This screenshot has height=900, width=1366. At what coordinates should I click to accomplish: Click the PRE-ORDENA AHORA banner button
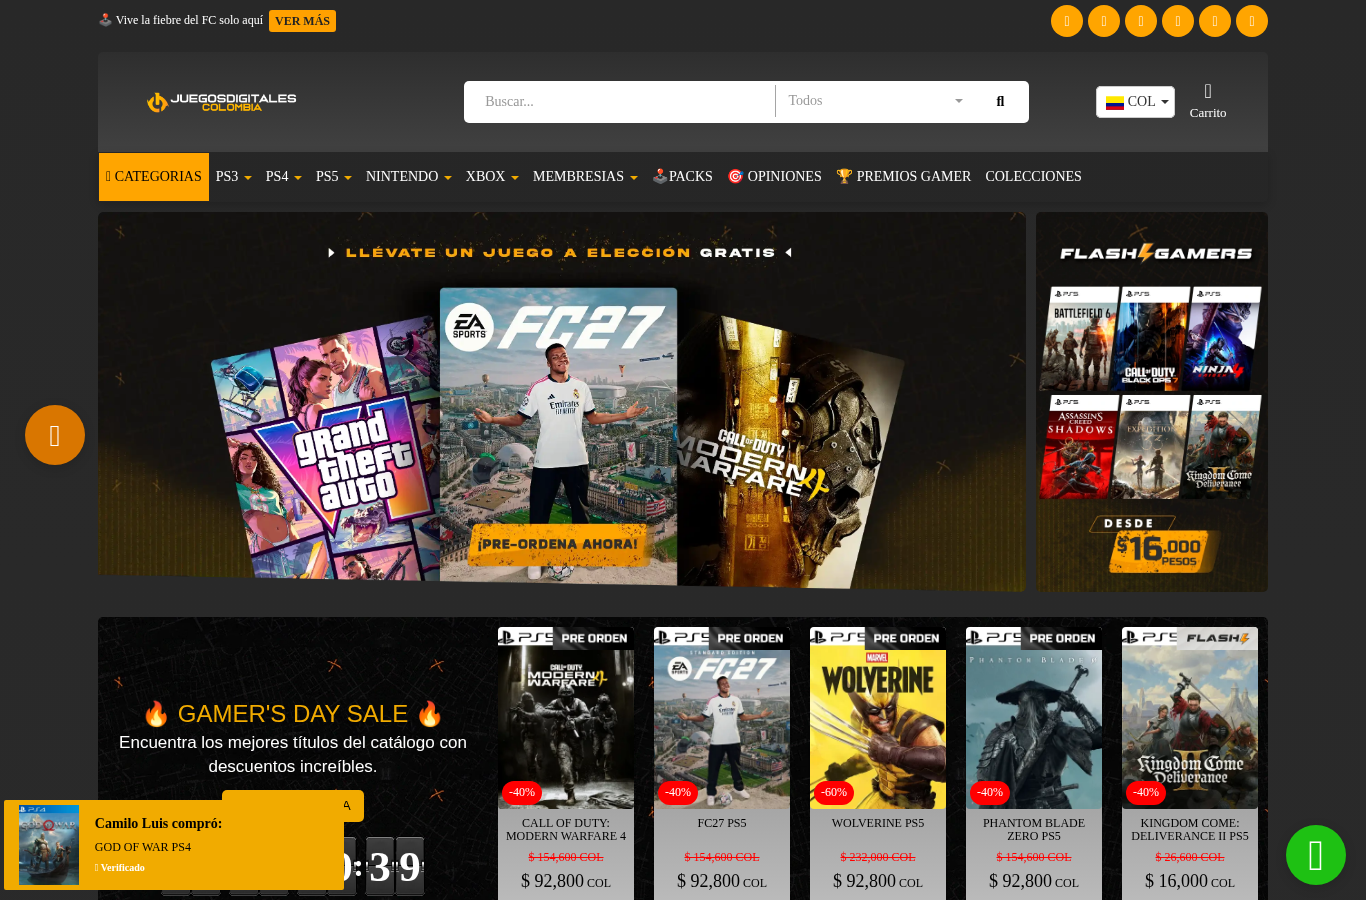tap(557, 544)
